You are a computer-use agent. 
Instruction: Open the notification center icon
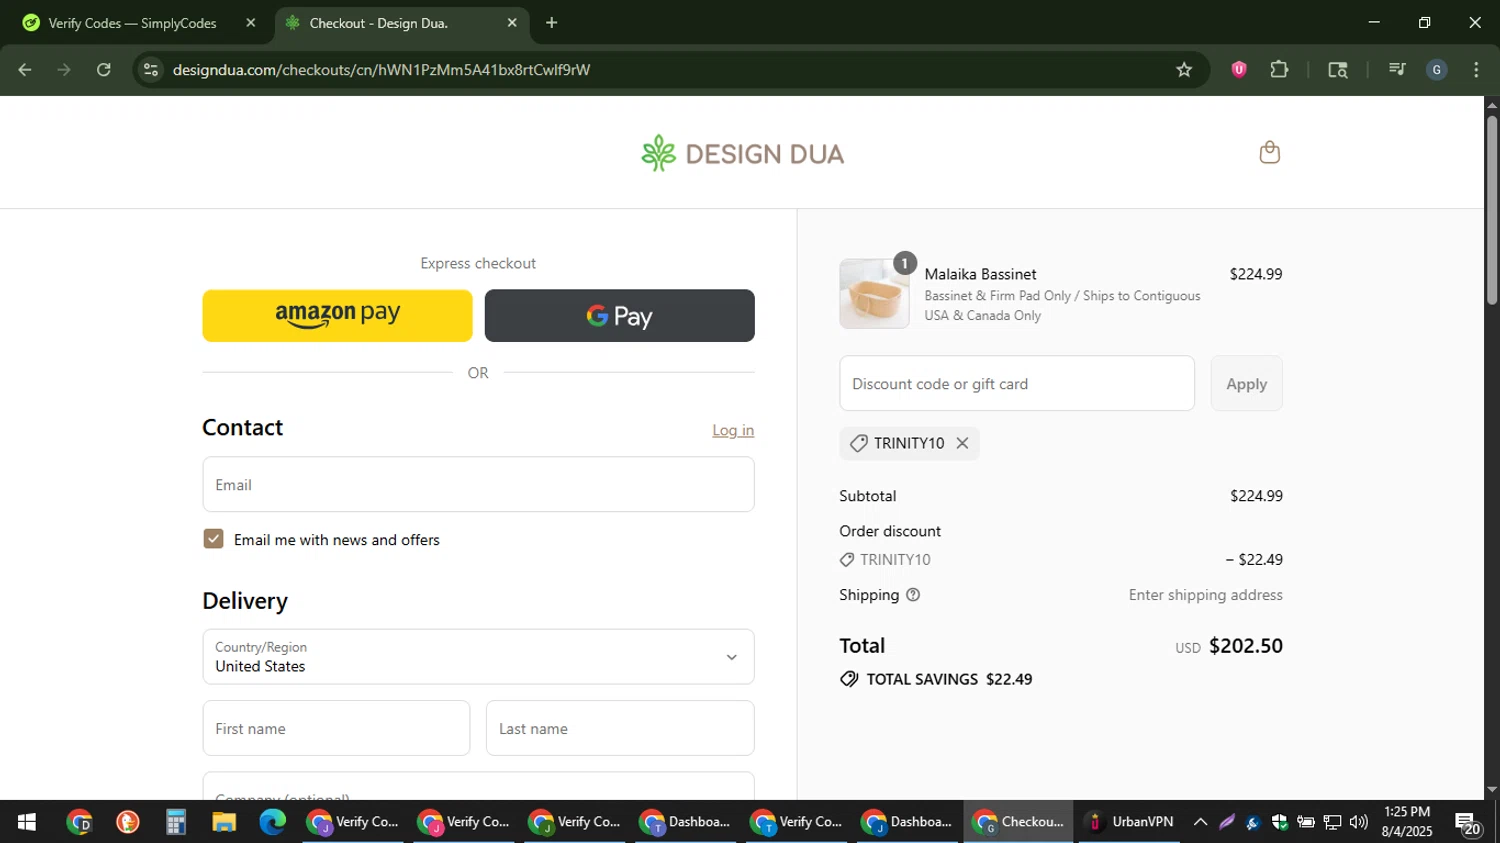click(x=1467, y=823)
